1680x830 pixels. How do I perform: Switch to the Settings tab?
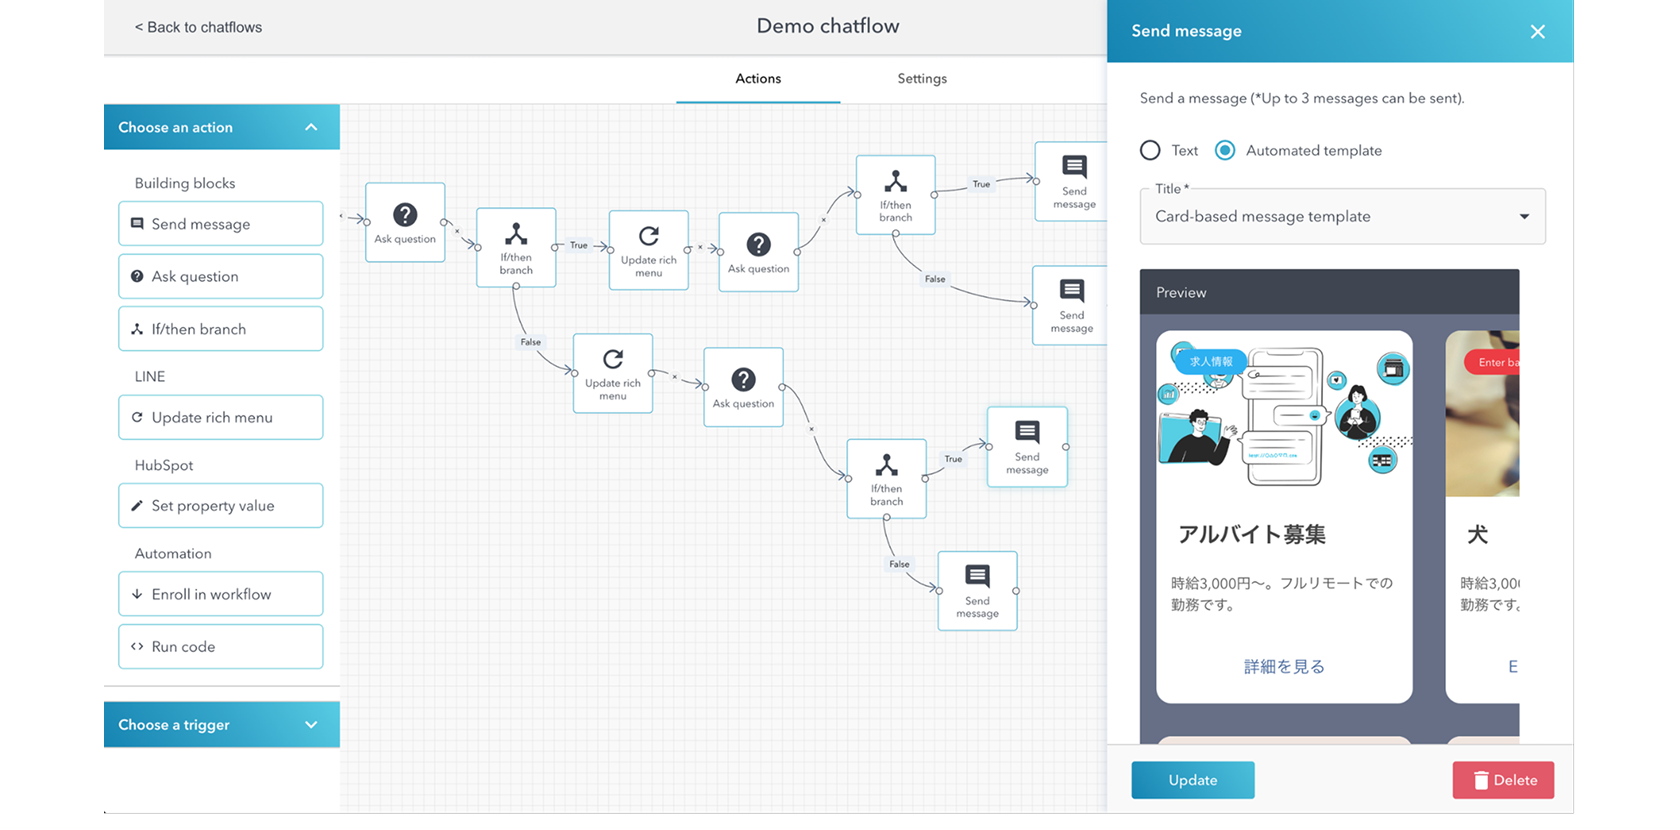[x=921, y=79]
